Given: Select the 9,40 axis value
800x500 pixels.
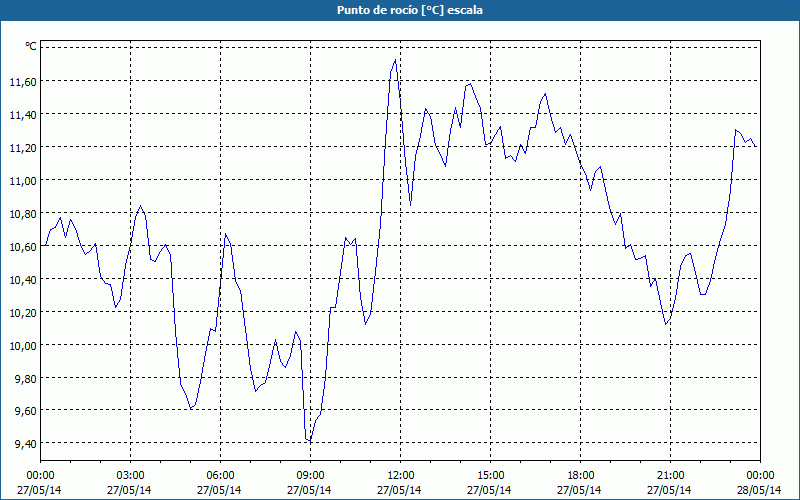Looking at the screenshot, I should tap(26, 444).
